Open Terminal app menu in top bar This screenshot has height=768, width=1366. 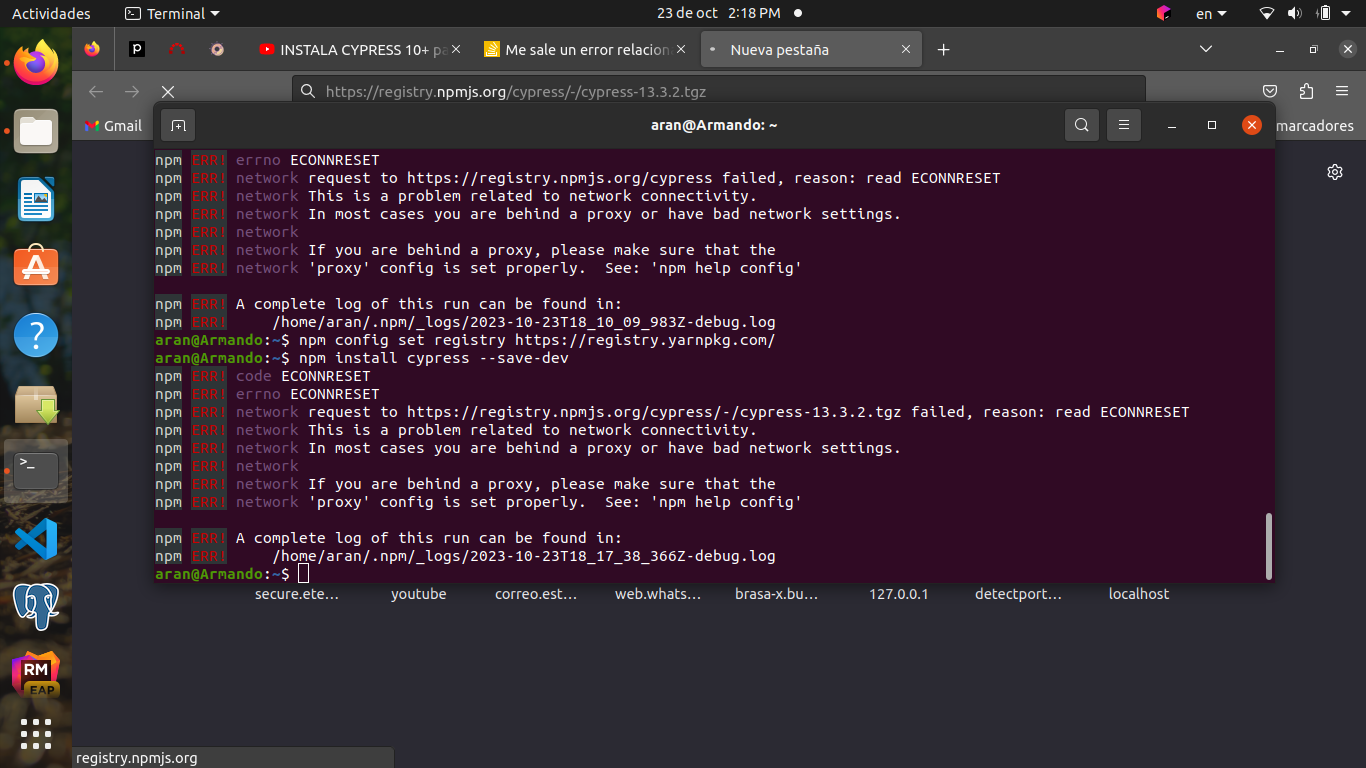pos(172,13)
